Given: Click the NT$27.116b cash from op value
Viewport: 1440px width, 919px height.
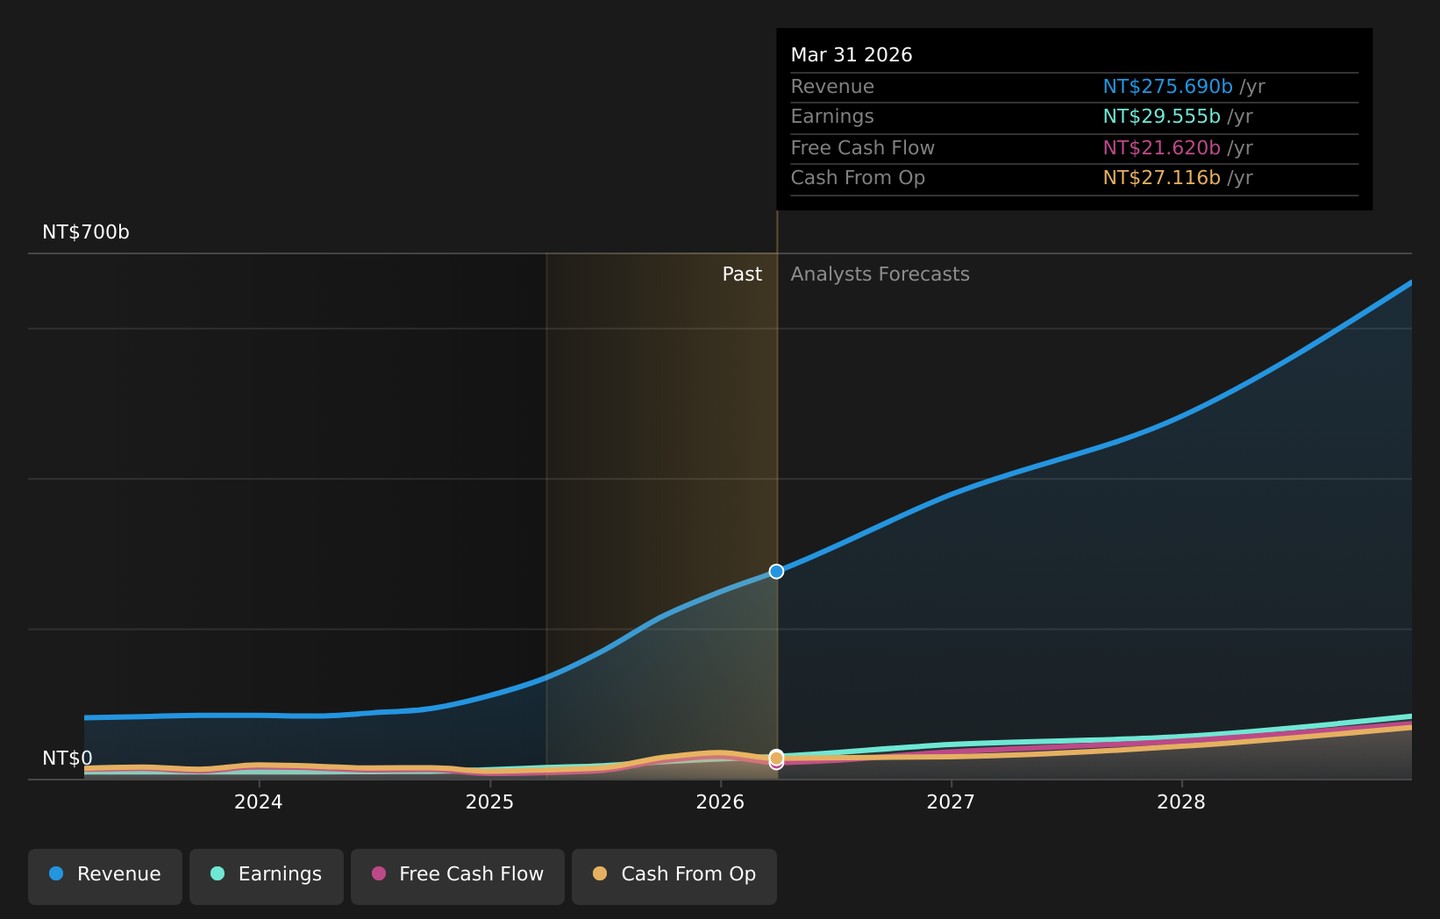Looking at the screenshot, I should [x=1162, y=178].
